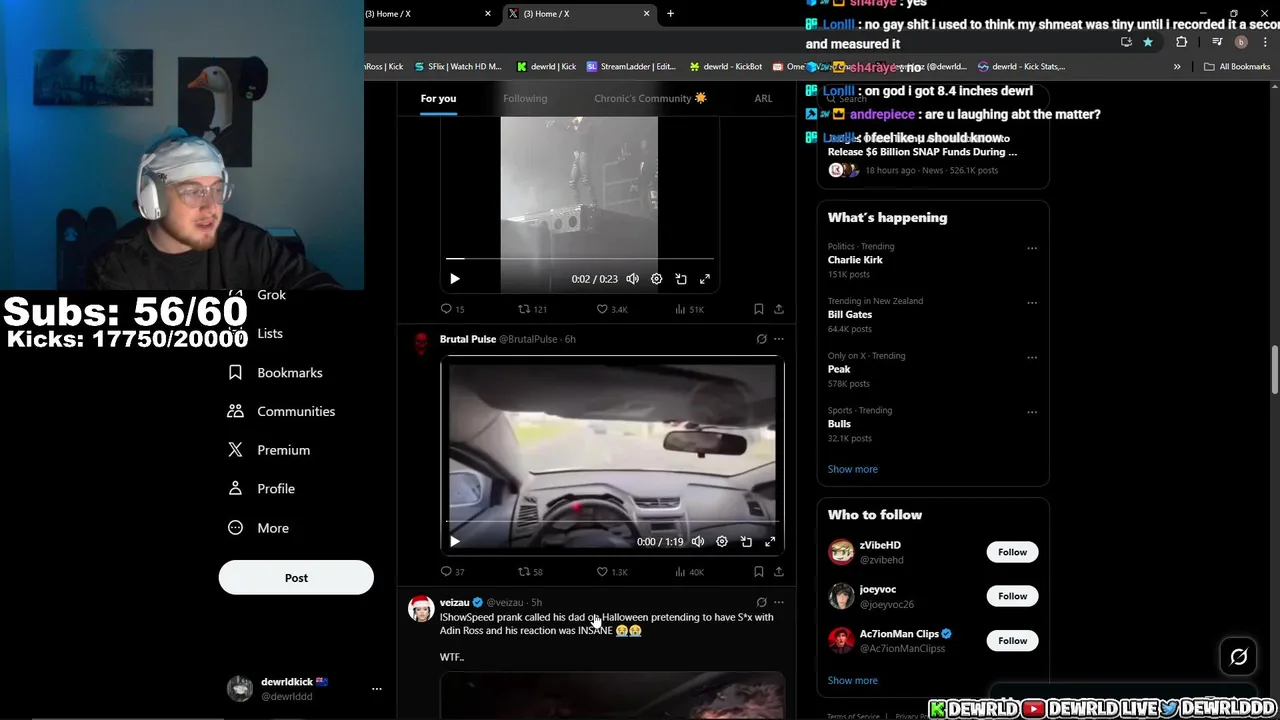Open options for Bill Gates trend
This screenshot has width=1280, height=720.
[x=1032, y=302]
